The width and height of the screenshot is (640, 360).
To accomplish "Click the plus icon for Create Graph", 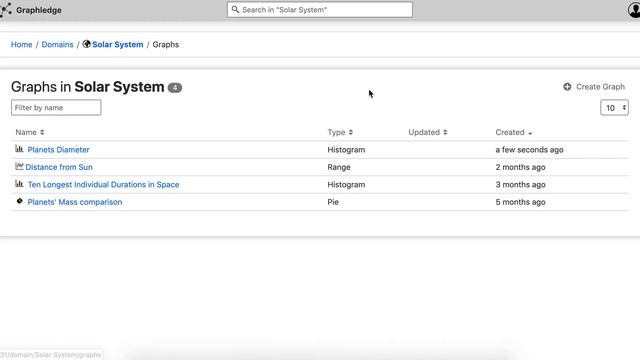I will [567, 87].
